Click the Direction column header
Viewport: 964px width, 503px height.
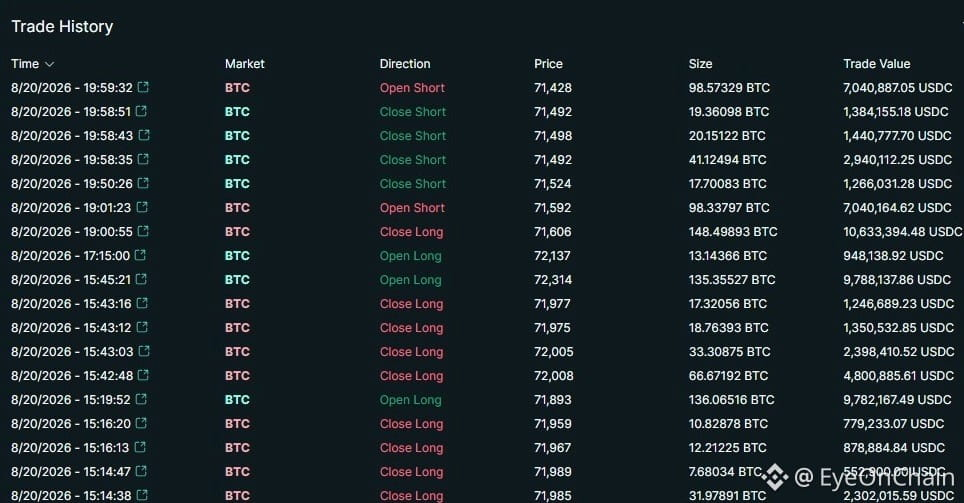(405, 64)
